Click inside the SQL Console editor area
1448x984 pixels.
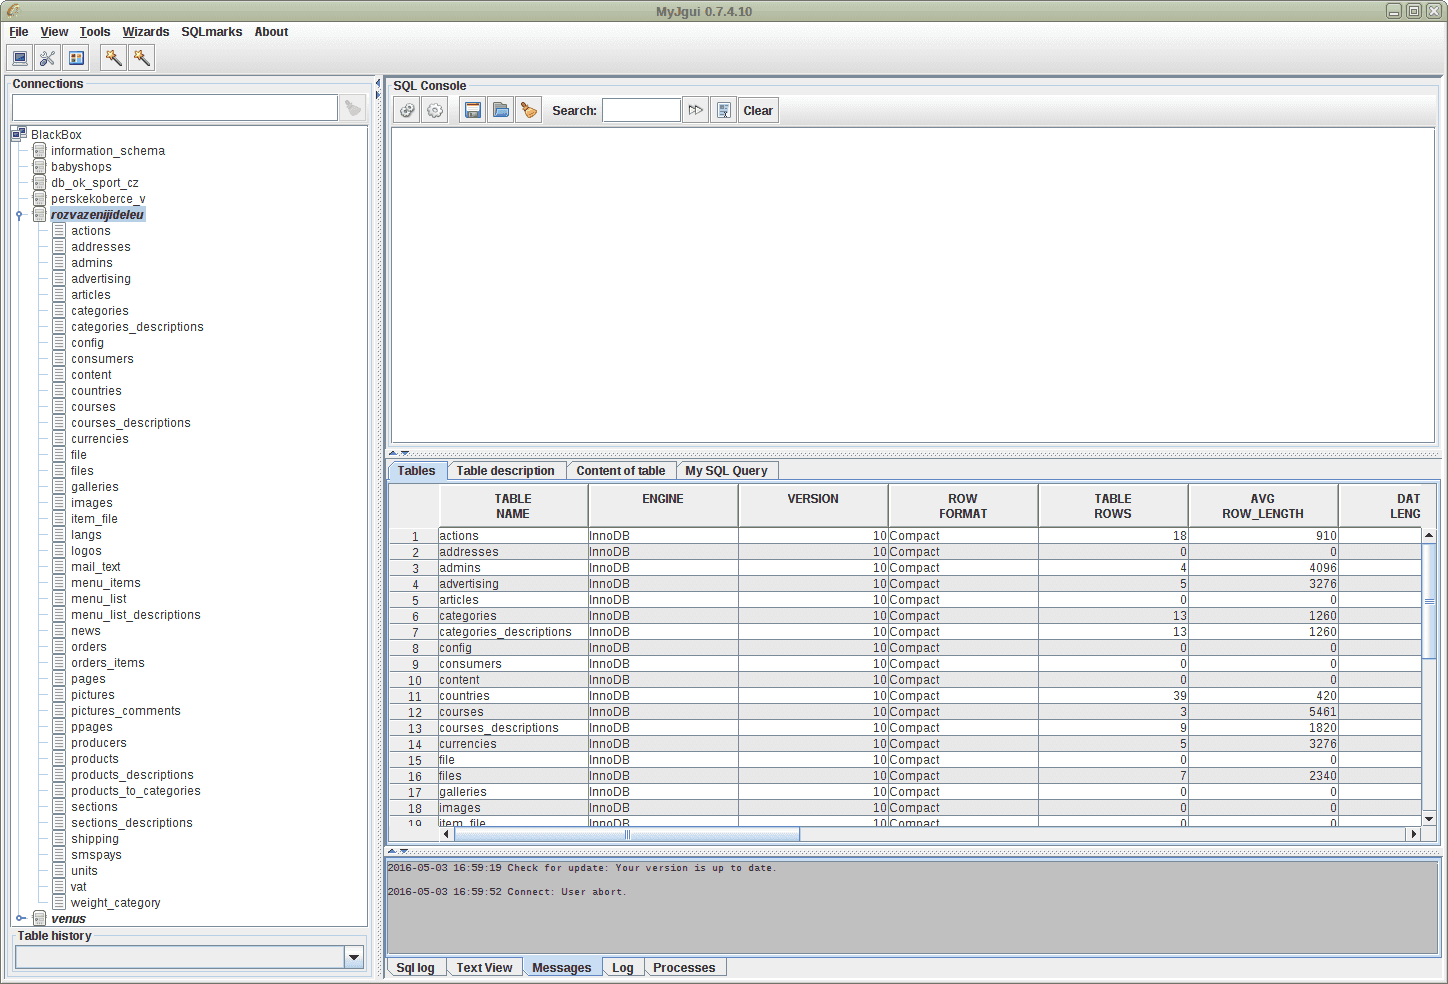(912, 285)
